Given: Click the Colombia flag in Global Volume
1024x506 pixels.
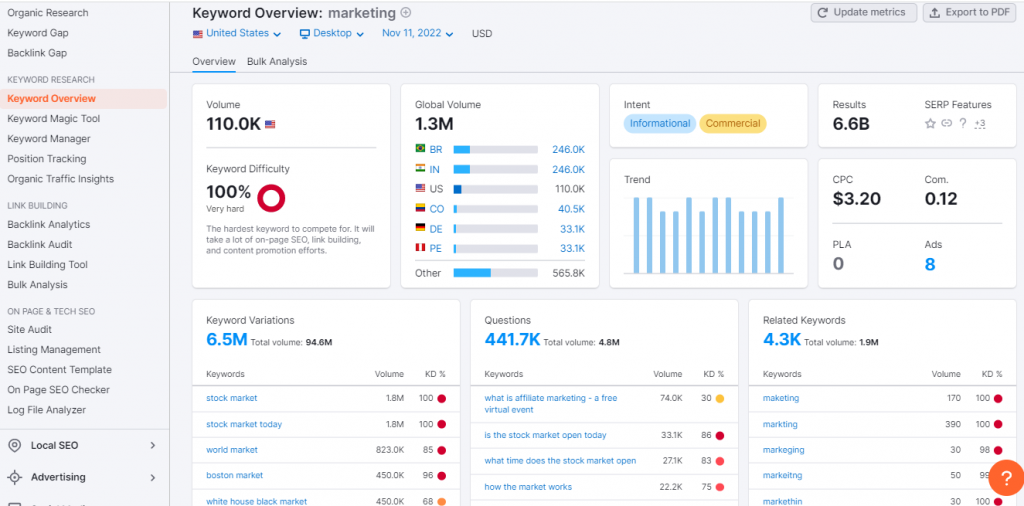Looking at the screenshot, I should pyautogui.click(x=421, y=208).
